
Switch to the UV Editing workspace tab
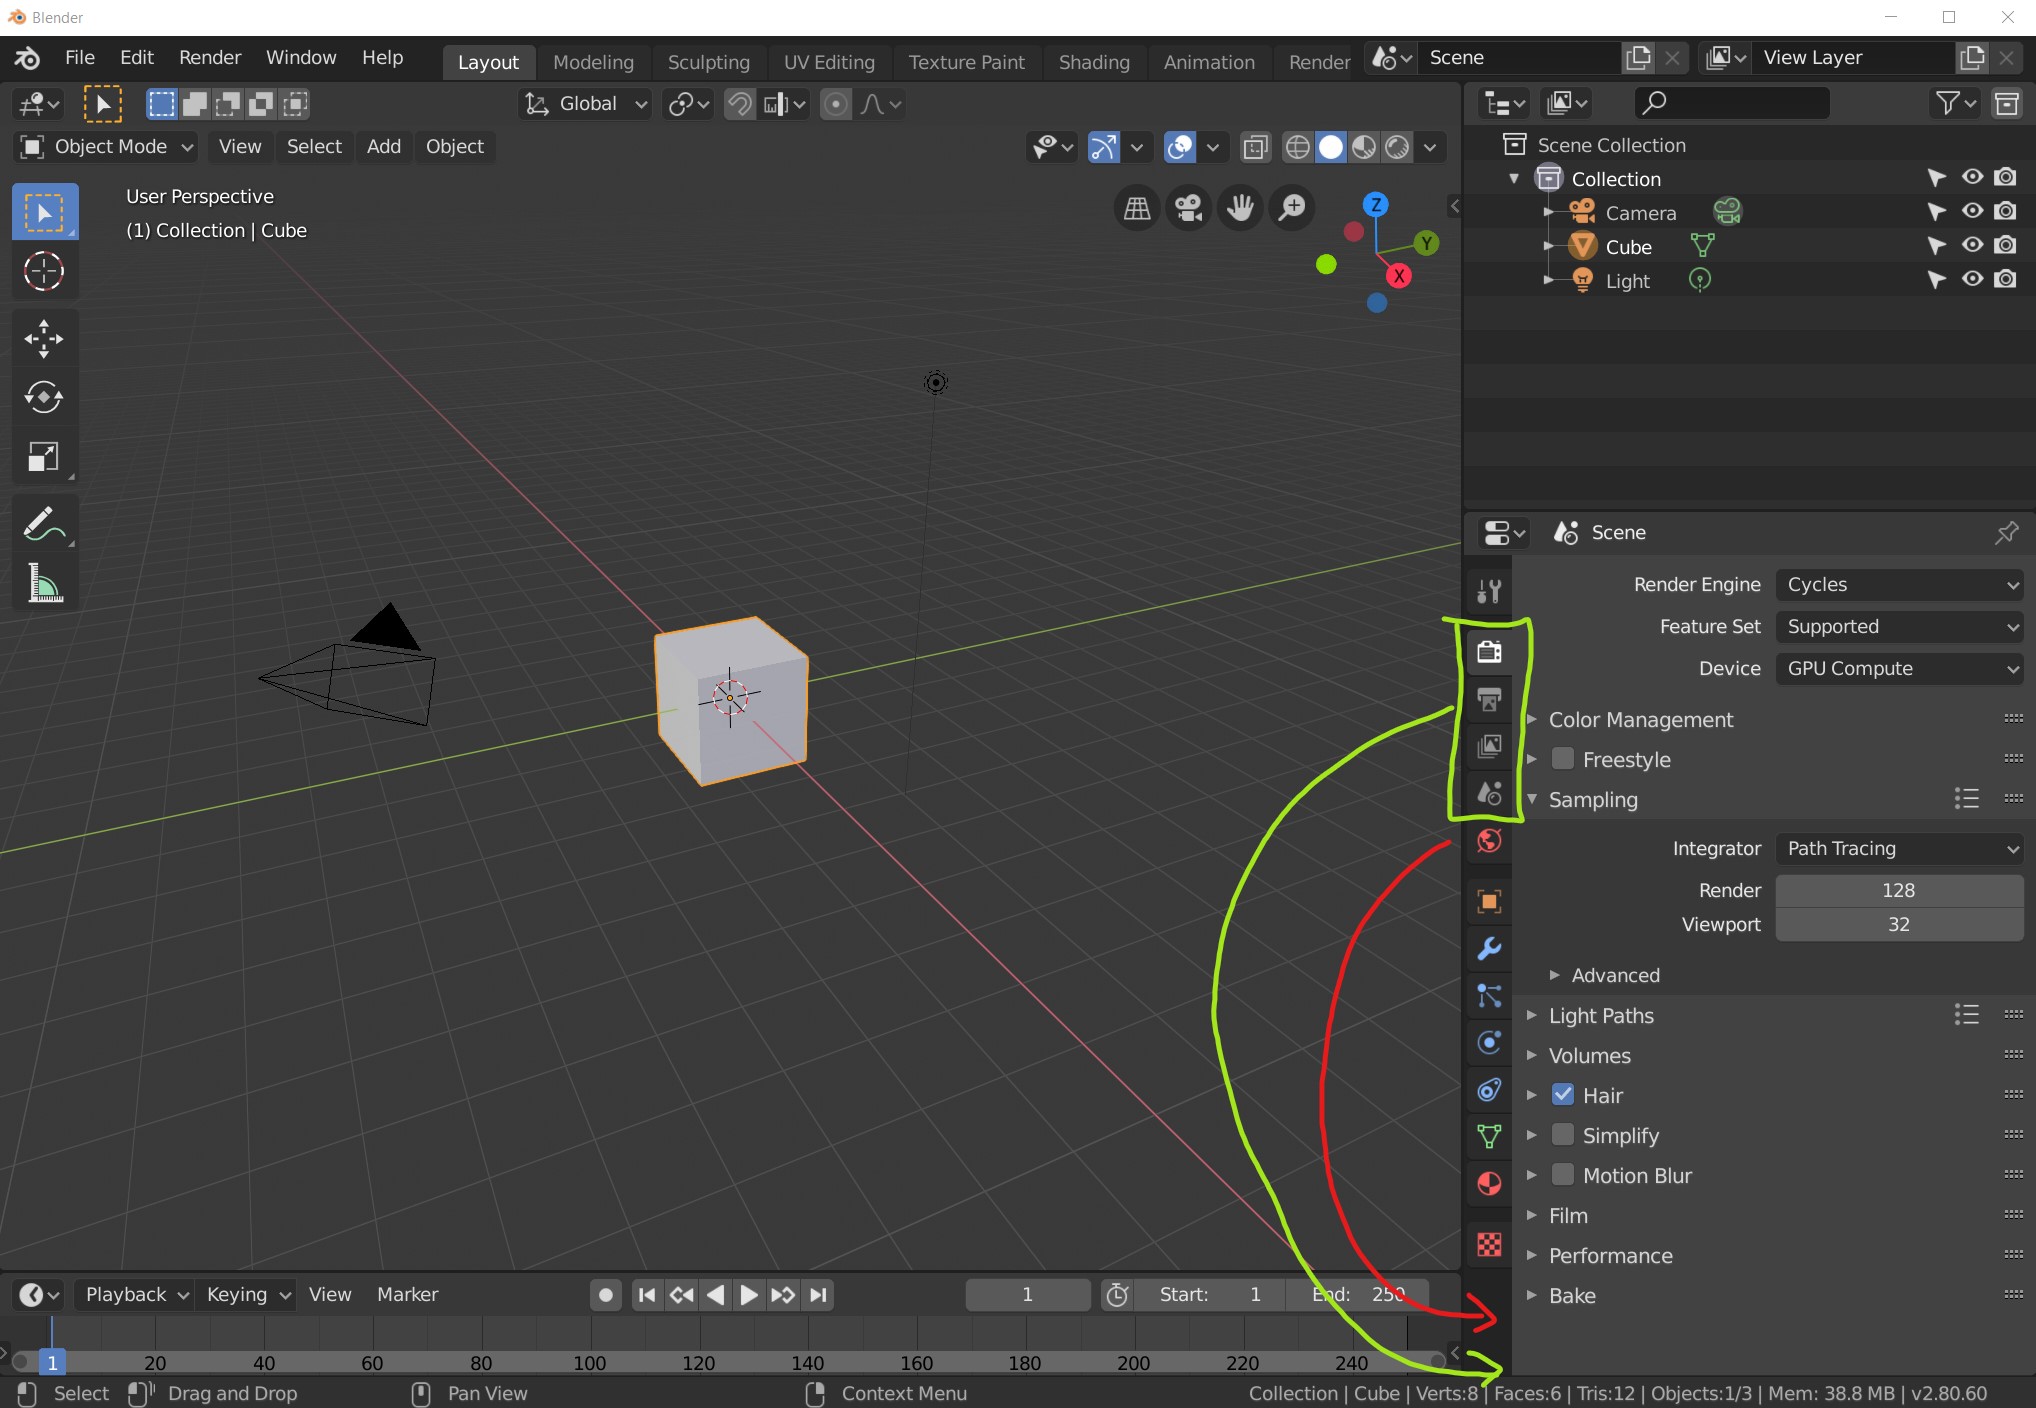coord(829,62)
